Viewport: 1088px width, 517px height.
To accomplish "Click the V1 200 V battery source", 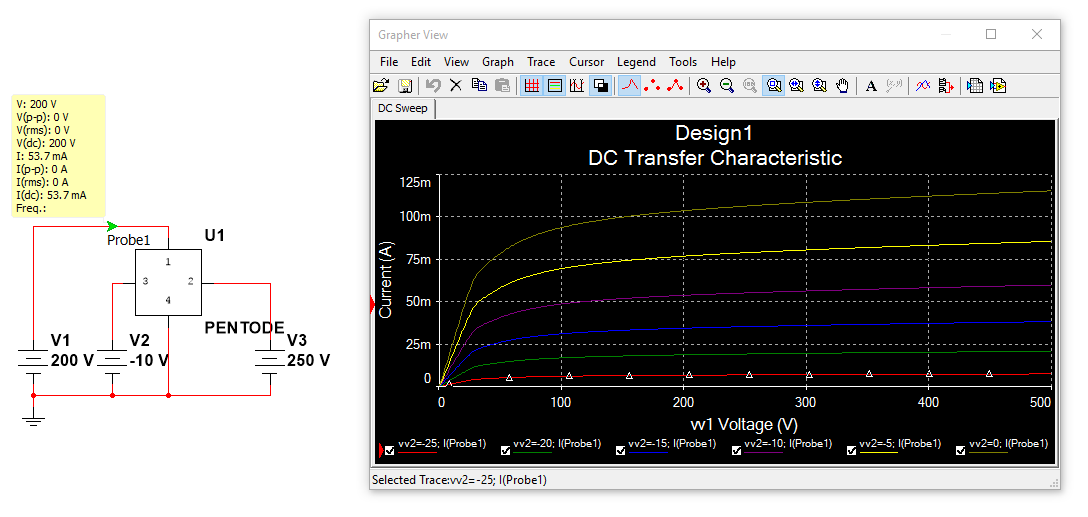I will pos(33,361).
